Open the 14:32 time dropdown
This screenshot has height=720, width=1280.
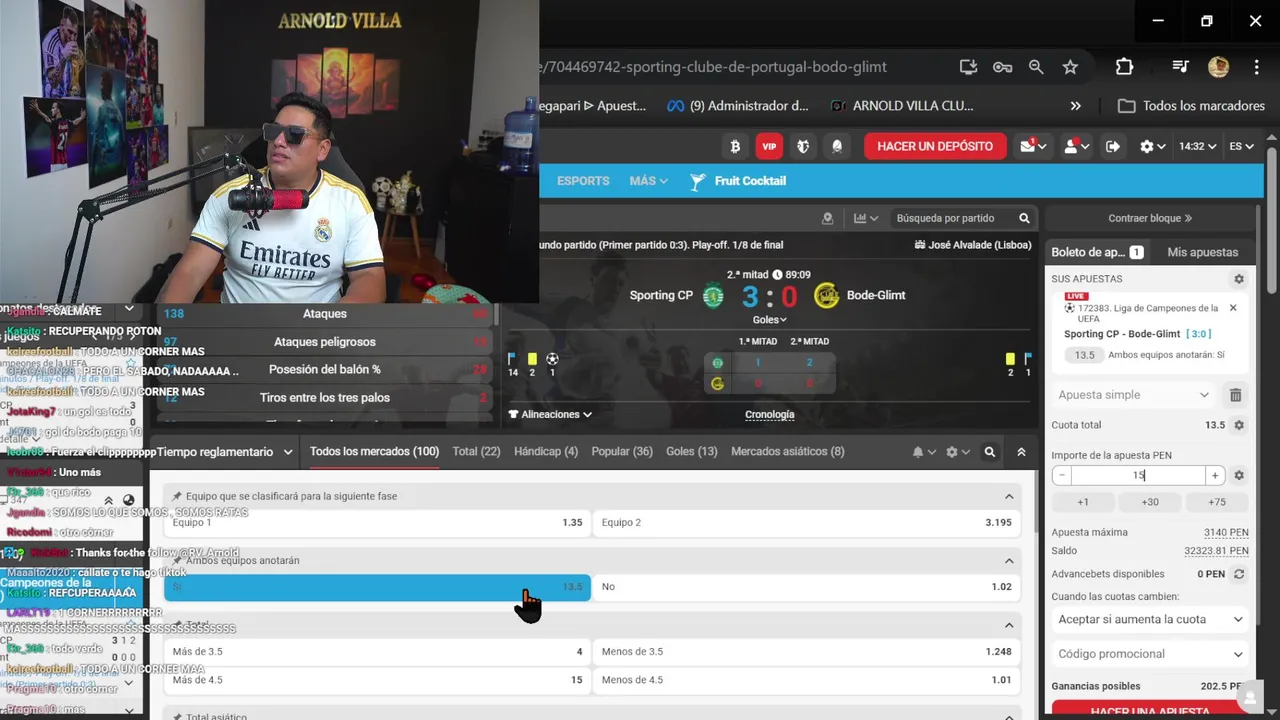[x=1197, y=146]
